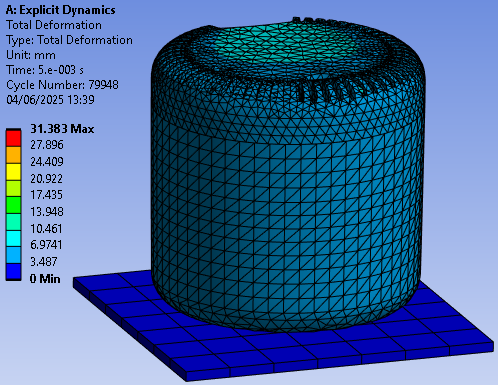The height and width of the screenshot is (385, 498).
Task: Click the yellow legend color band
Action: [13, 172]
